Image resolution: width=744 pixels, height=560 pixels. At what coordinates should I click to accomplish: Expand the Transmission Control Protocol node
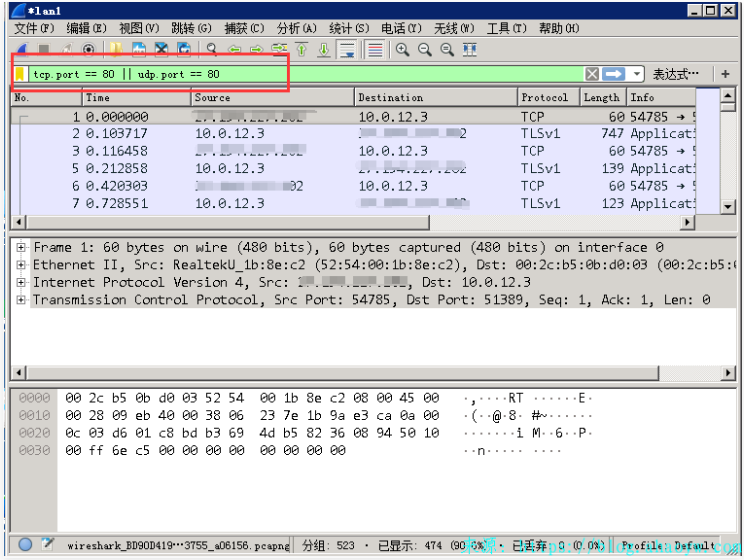pos(21,299)
